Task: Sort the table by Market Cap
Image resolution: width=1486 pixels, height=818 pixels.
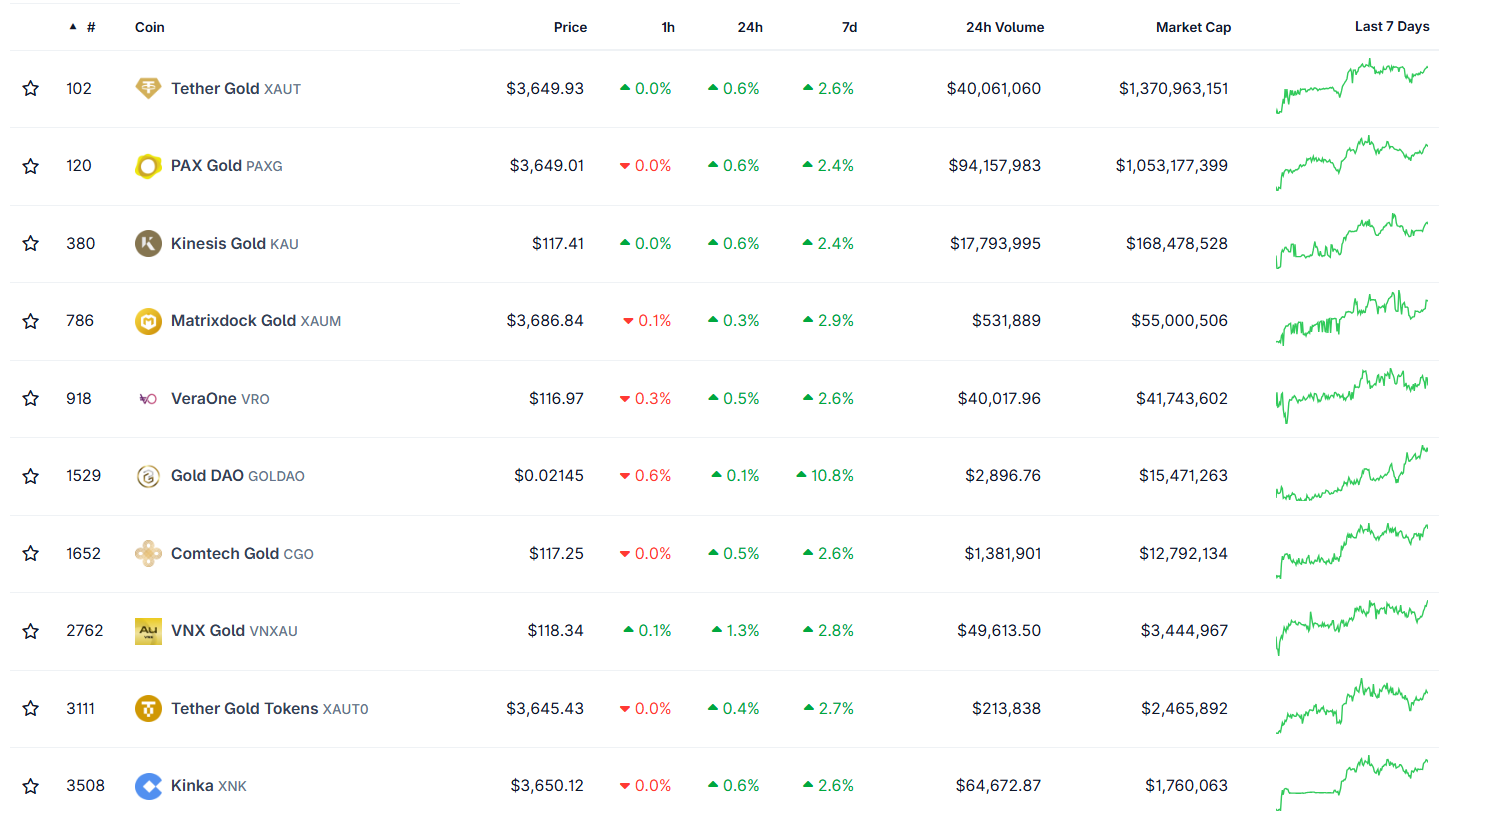Action: pyautogui.click(x=1193, y=27)
